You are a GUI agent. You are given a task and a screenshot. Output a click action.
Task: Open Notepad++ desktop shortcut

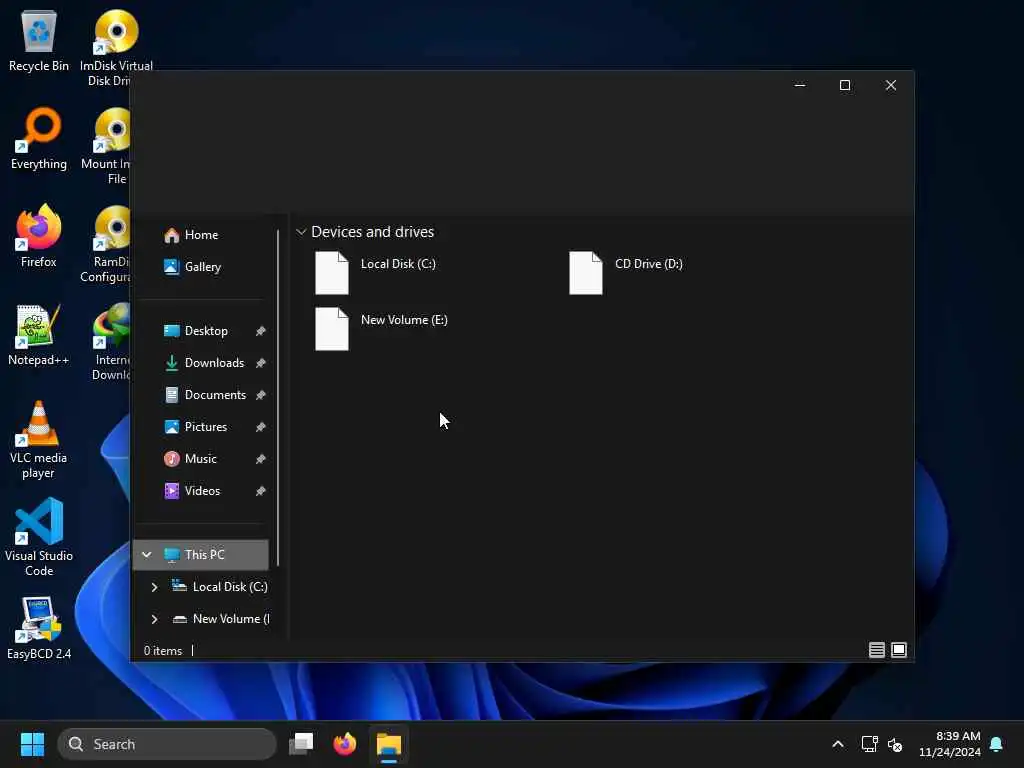pos(39,334)
